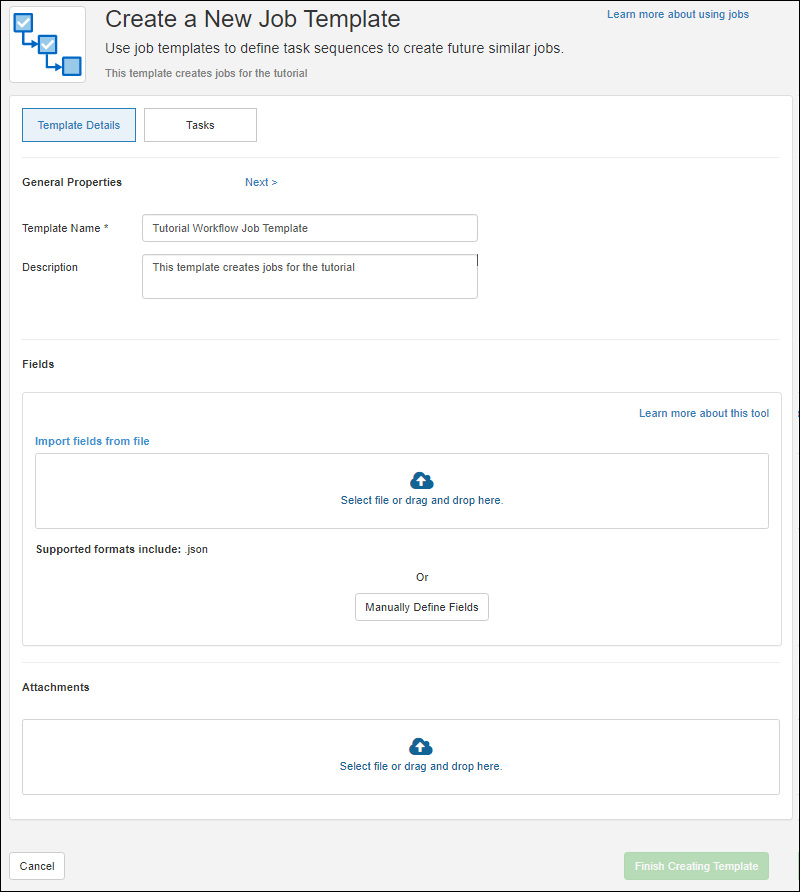The height and width of the screenshot is (892, 800).
Task: Open the Tasks tab
Action: (200, 125)
